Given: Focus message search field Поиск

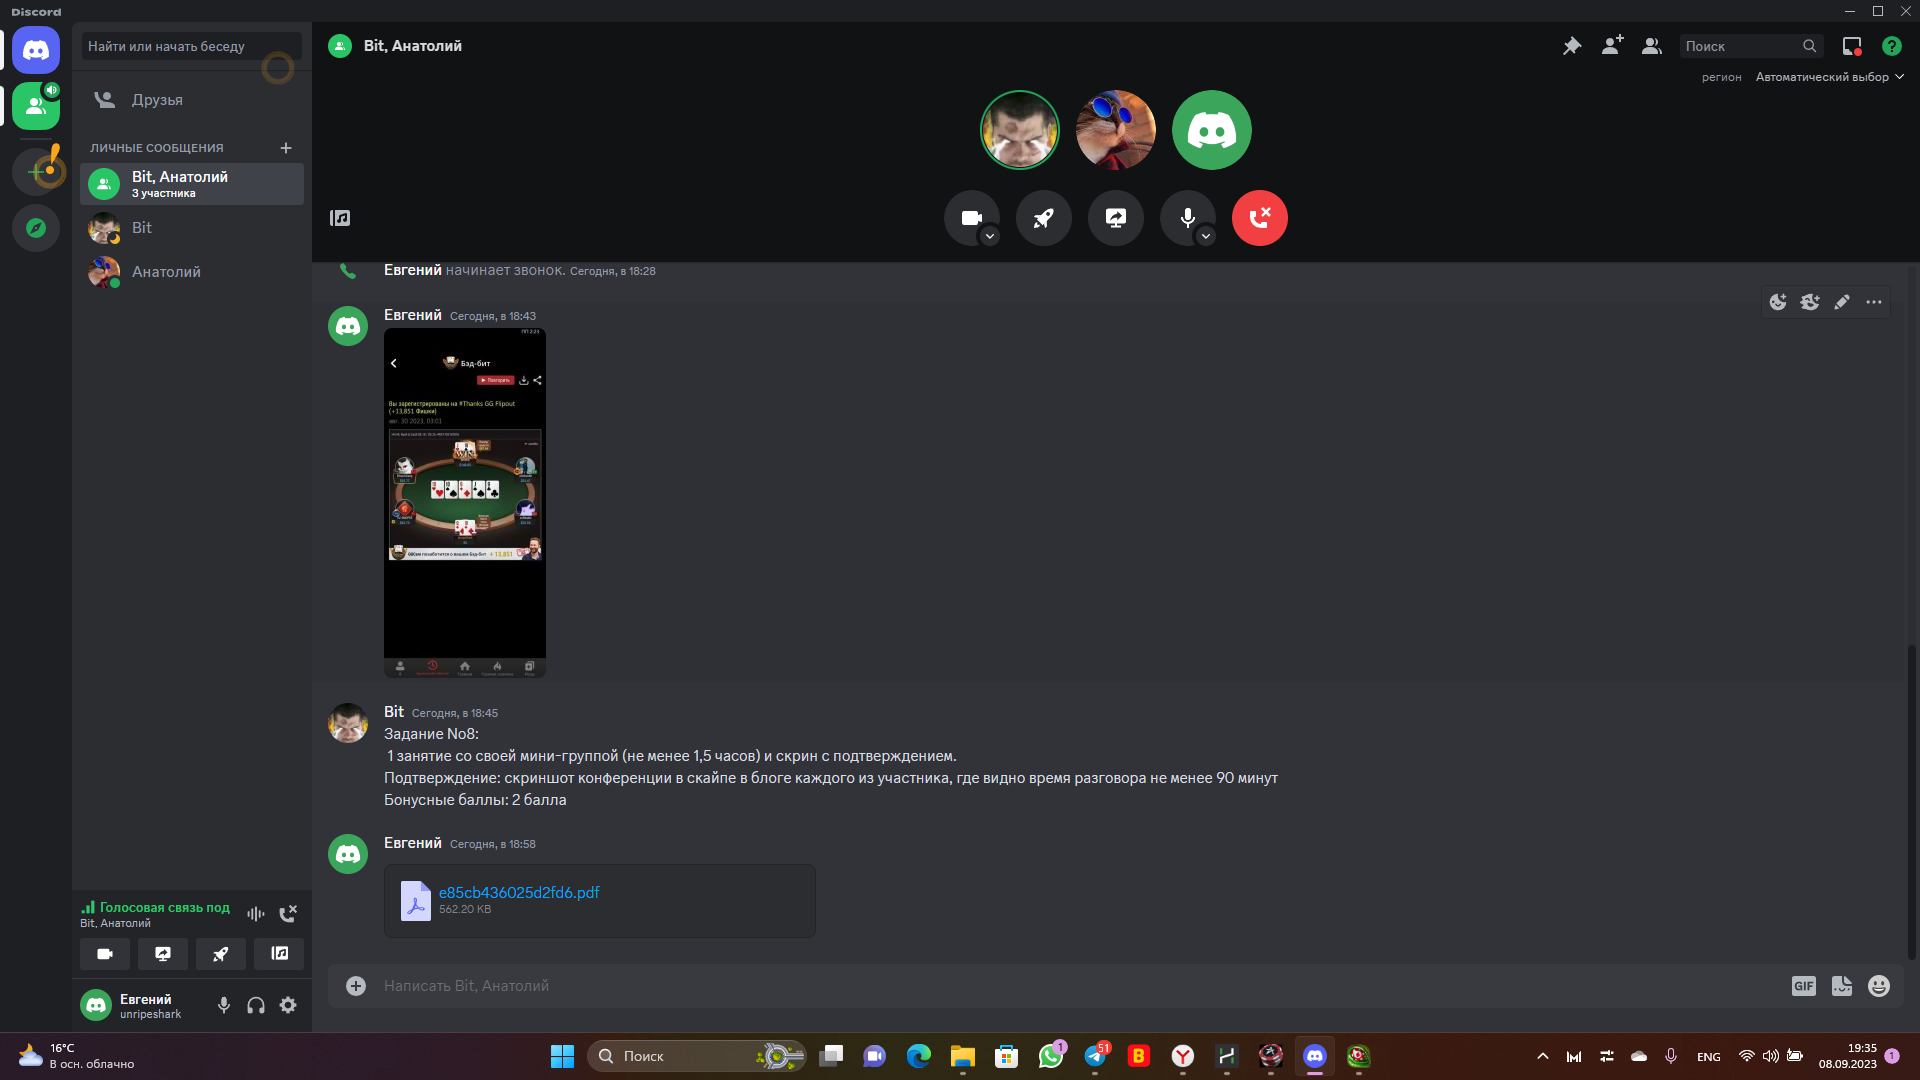Looking at the screenshot, I should coord(1750,46).
